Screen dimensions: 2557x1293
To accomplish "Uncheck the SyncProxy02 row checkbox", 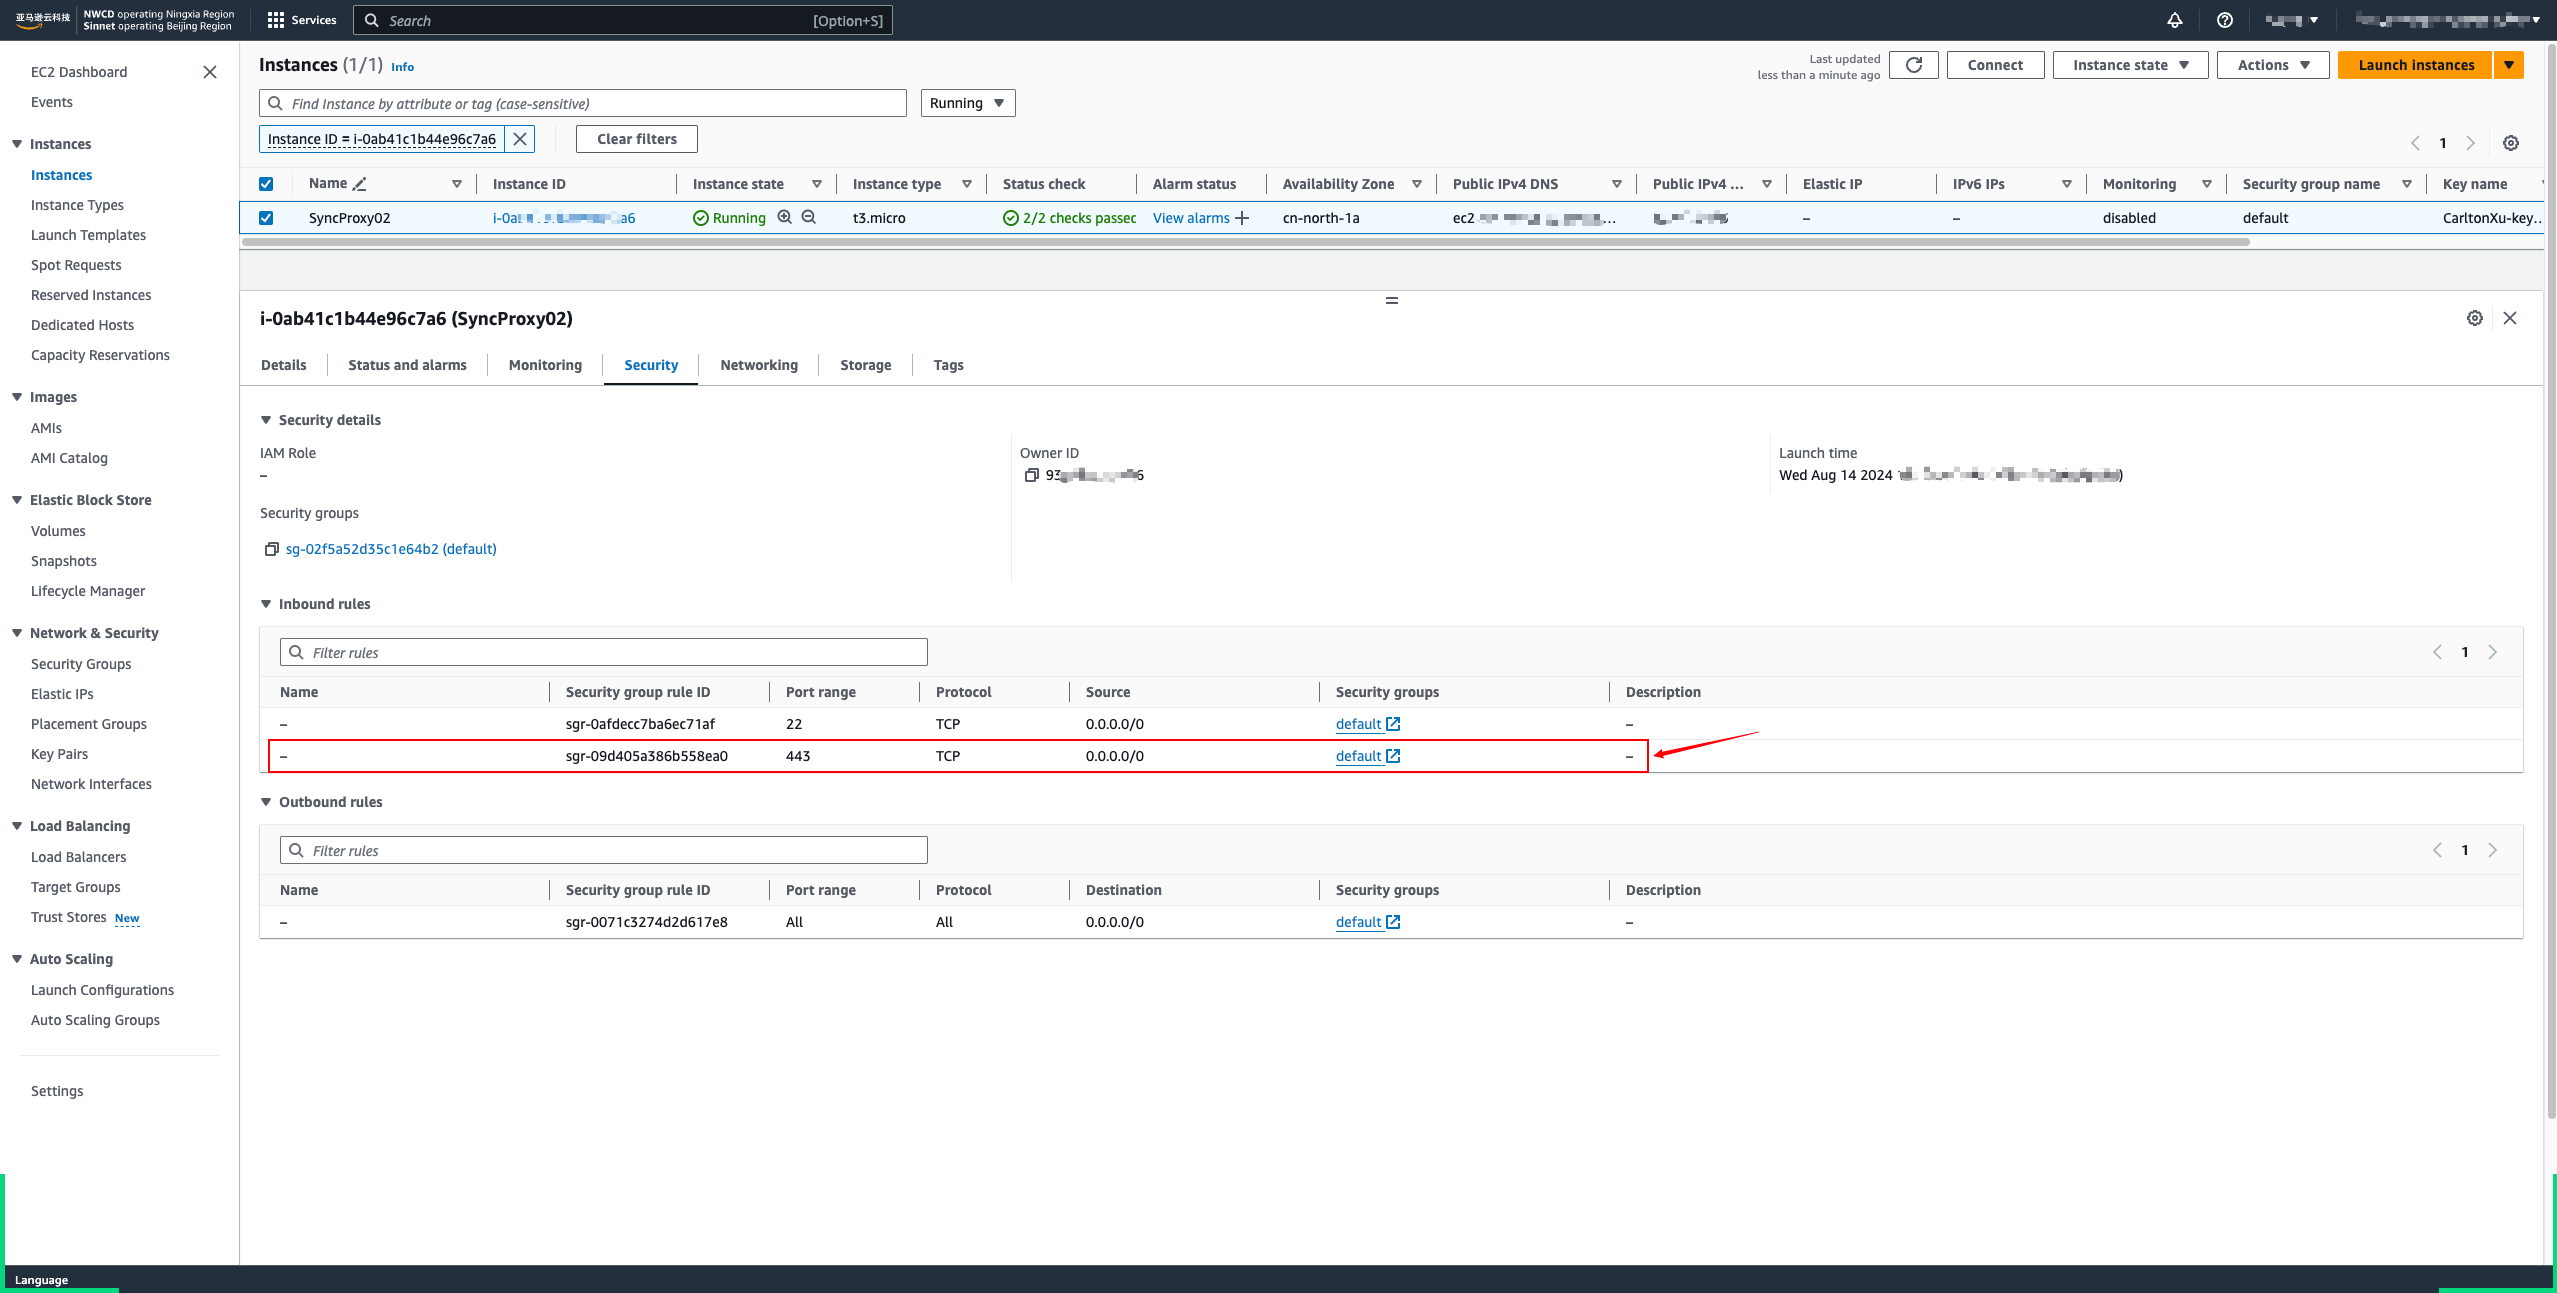I will 266,218.
